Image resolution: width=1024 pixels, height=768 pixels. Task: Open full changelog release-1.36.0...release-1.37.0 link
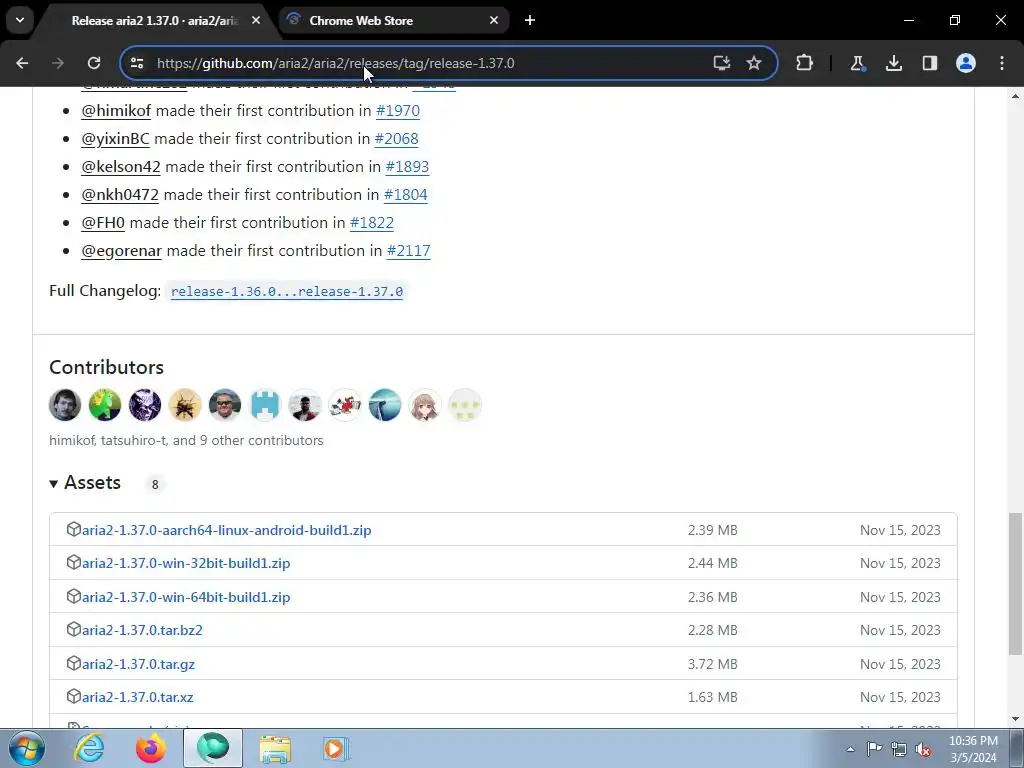pyautogui.click(x=287, y=292)
